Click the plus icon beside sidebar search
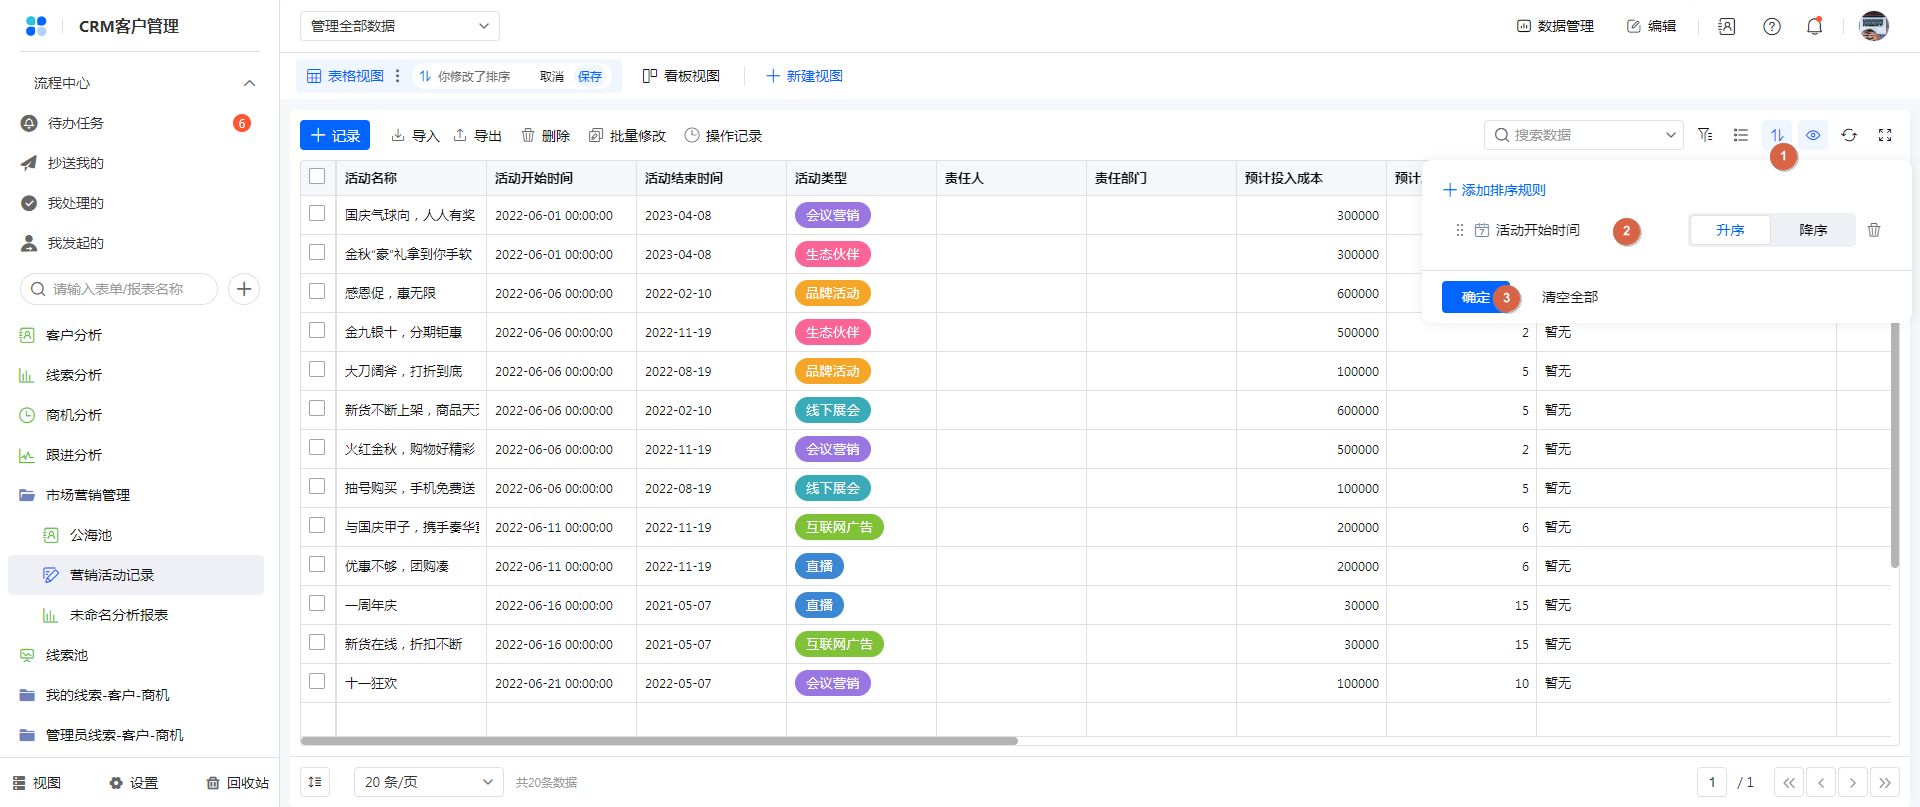 pyautogui.click(x=244, y=289)
